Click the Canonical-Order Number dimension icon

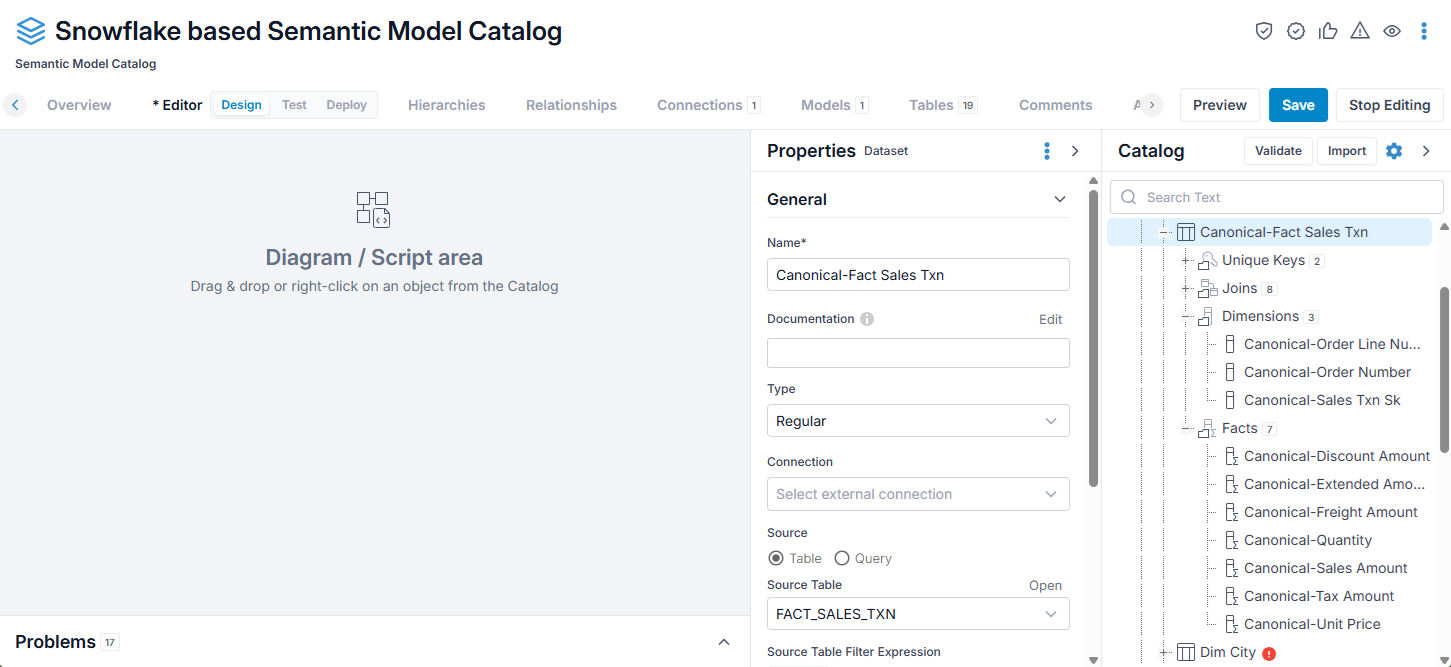[1231, 372]
